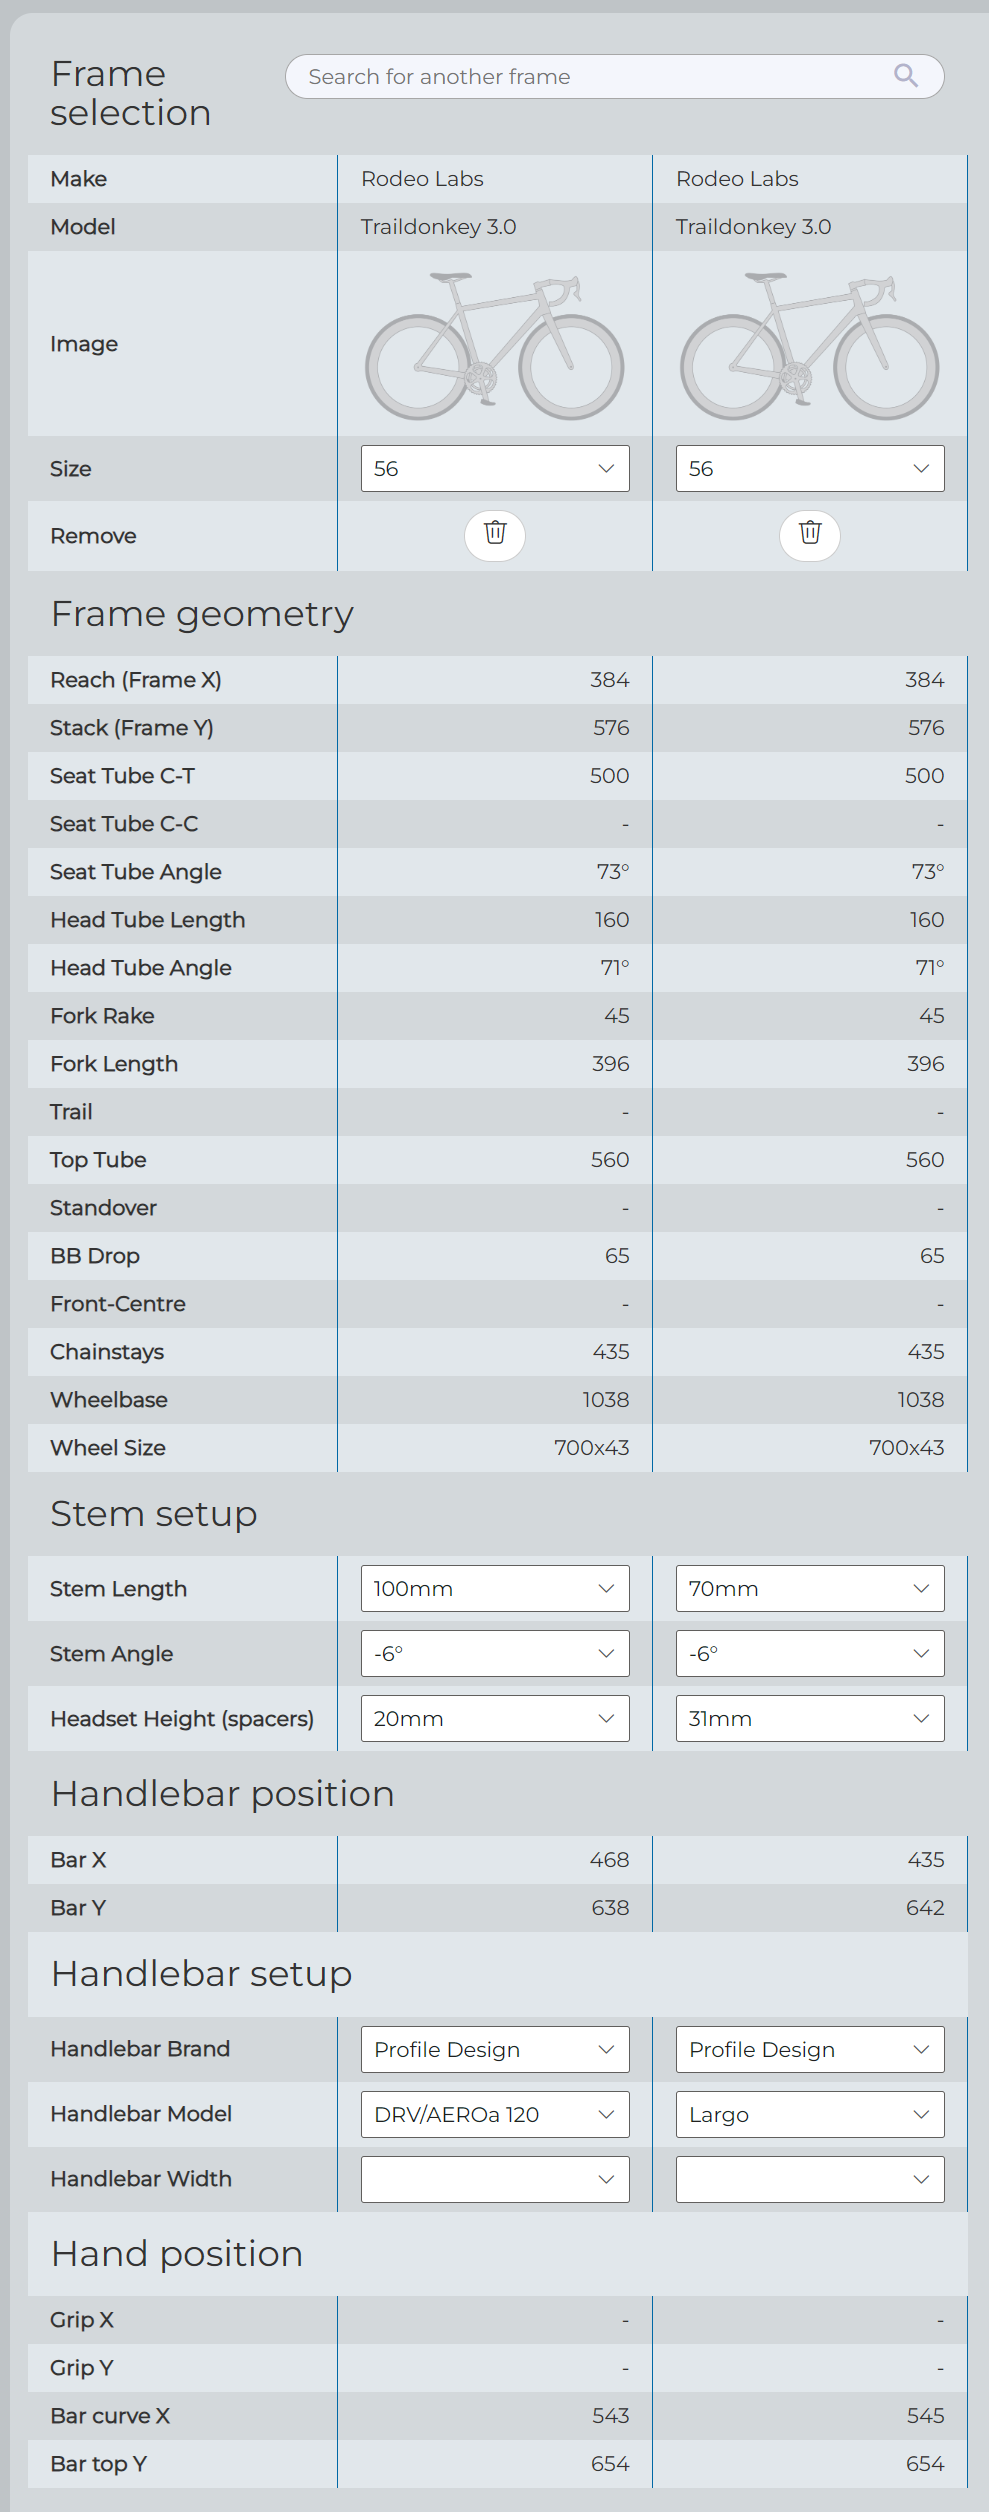
Task: Open second frame's empty Handlebar Width dropdown
Action: 810,2180
